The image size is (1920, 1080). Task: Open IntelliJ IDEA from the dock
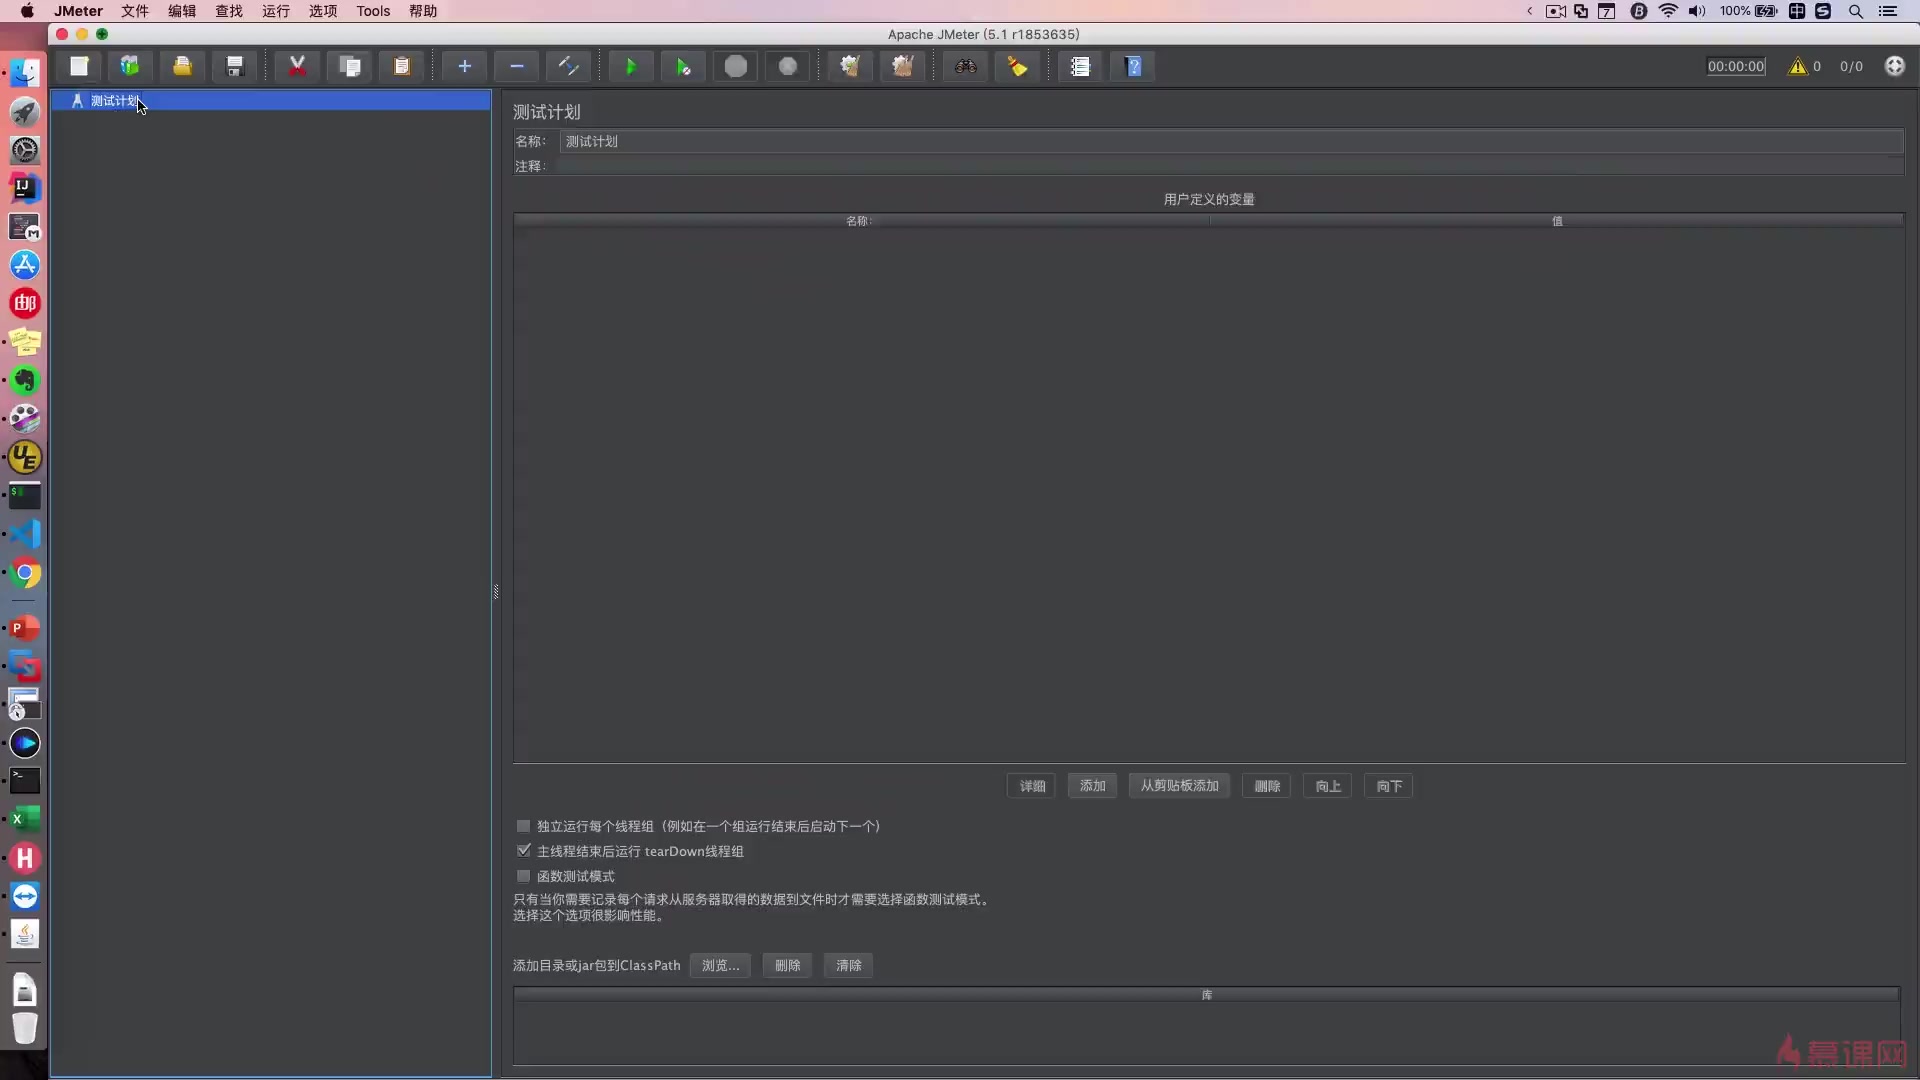(x=25, y=188)
